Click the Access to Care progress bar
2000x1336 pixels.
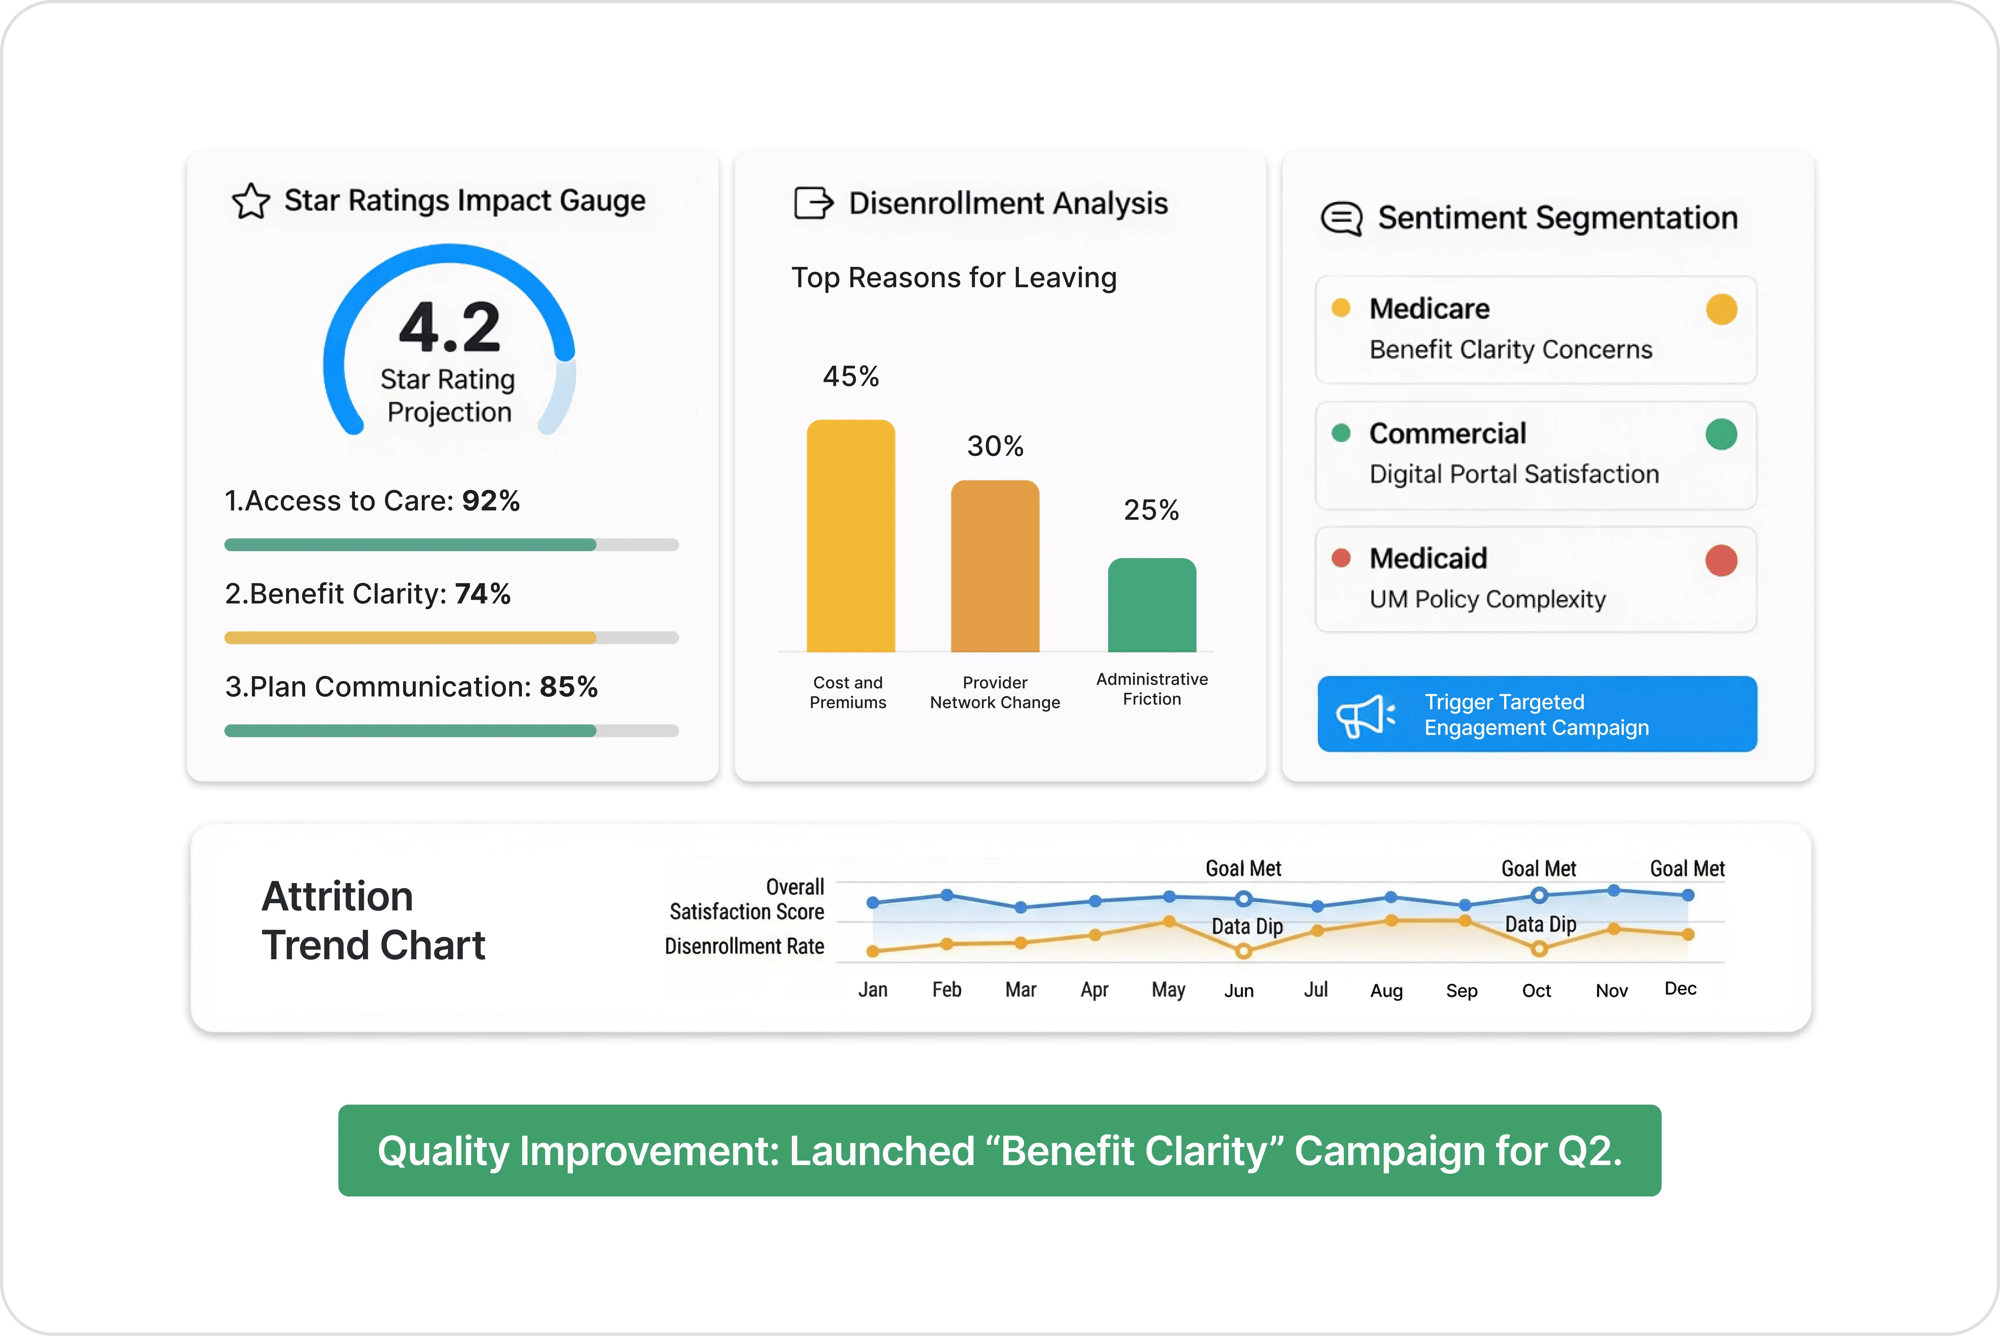point(451,545)
